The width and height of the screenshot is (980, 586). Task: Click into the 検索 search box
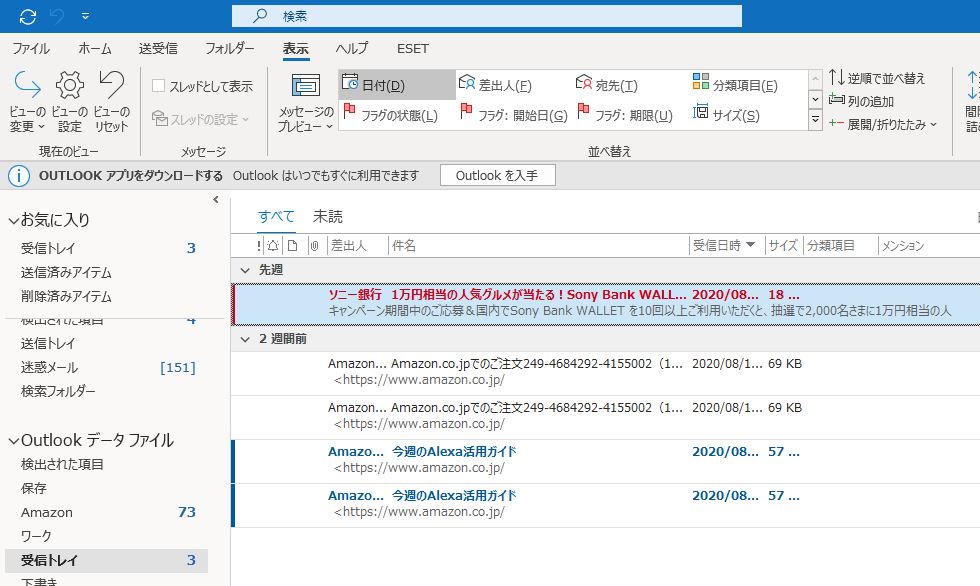487,16
